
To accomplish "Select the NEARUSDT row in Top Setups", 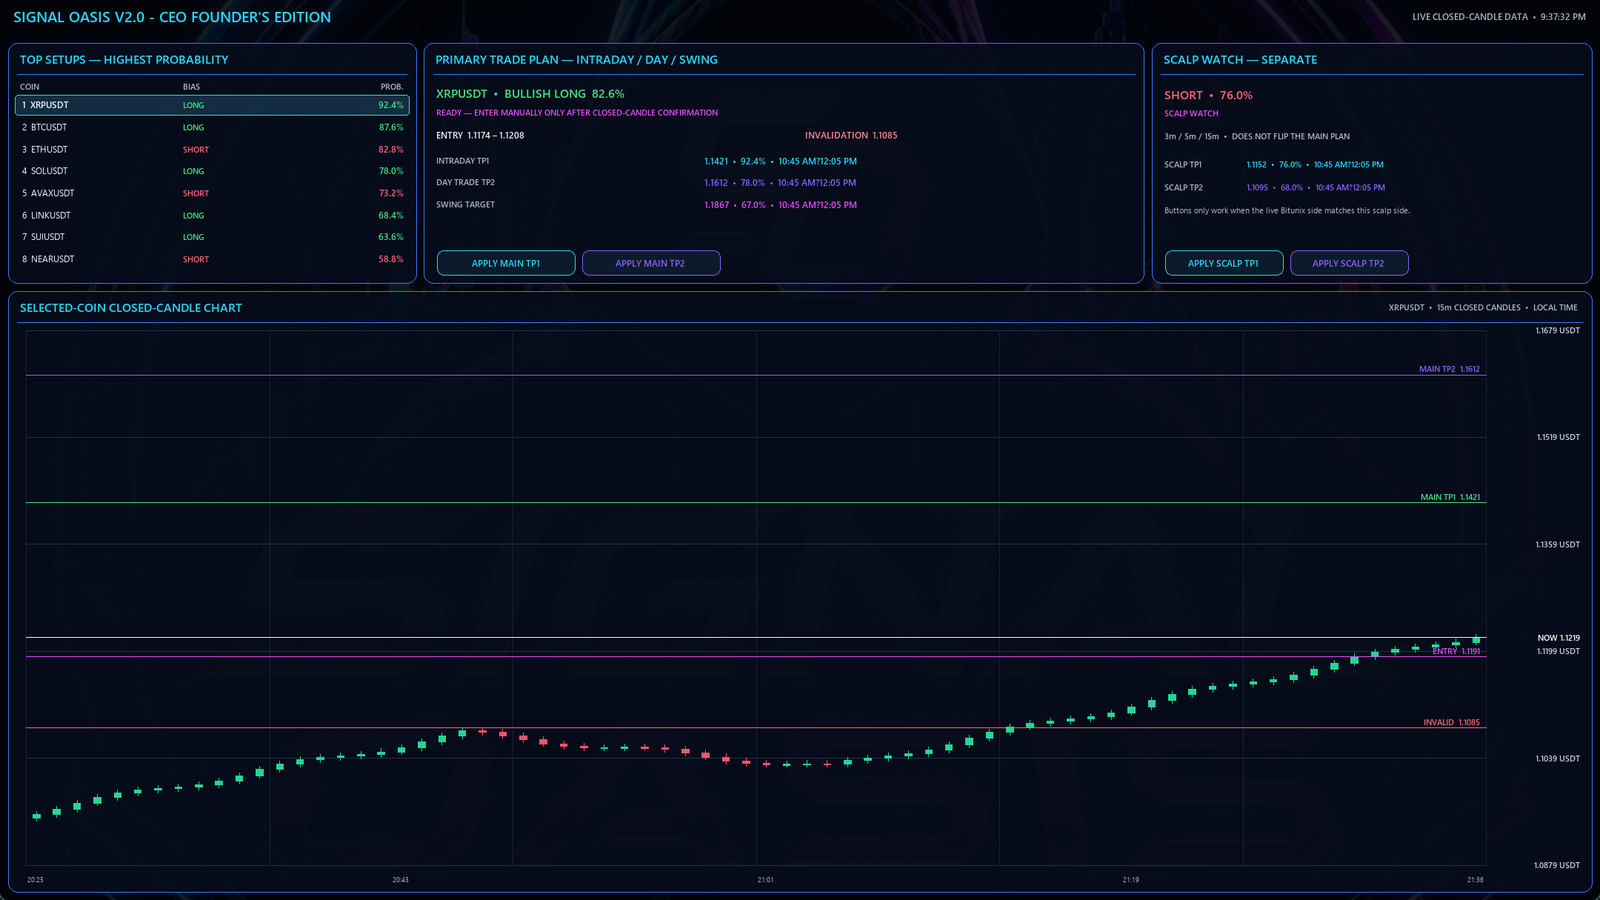I will 212,259.
